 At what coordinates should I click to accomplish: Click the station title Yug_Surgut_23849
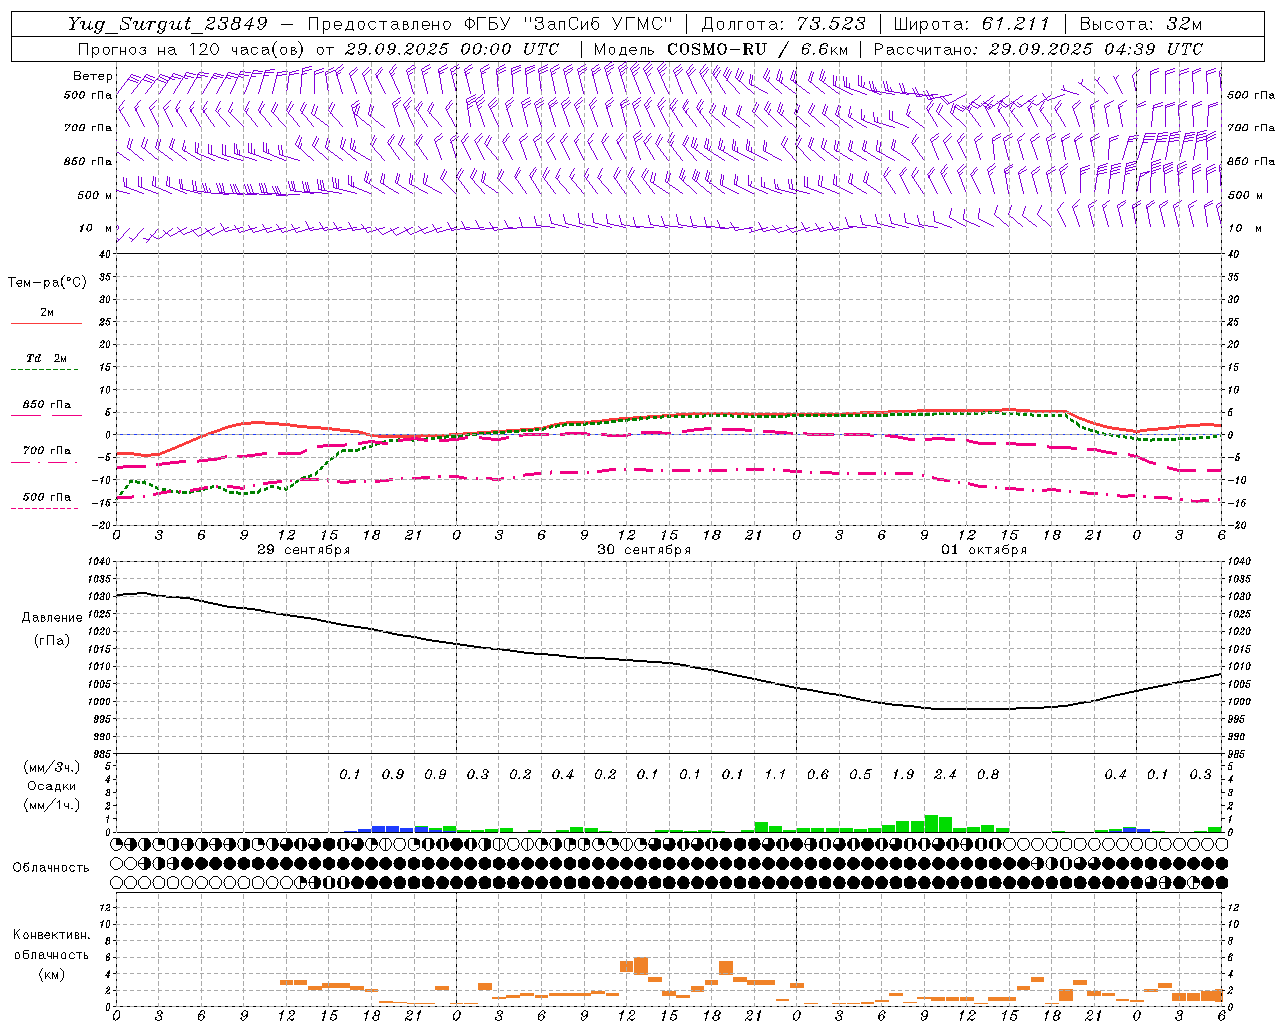tap(168, 24)
